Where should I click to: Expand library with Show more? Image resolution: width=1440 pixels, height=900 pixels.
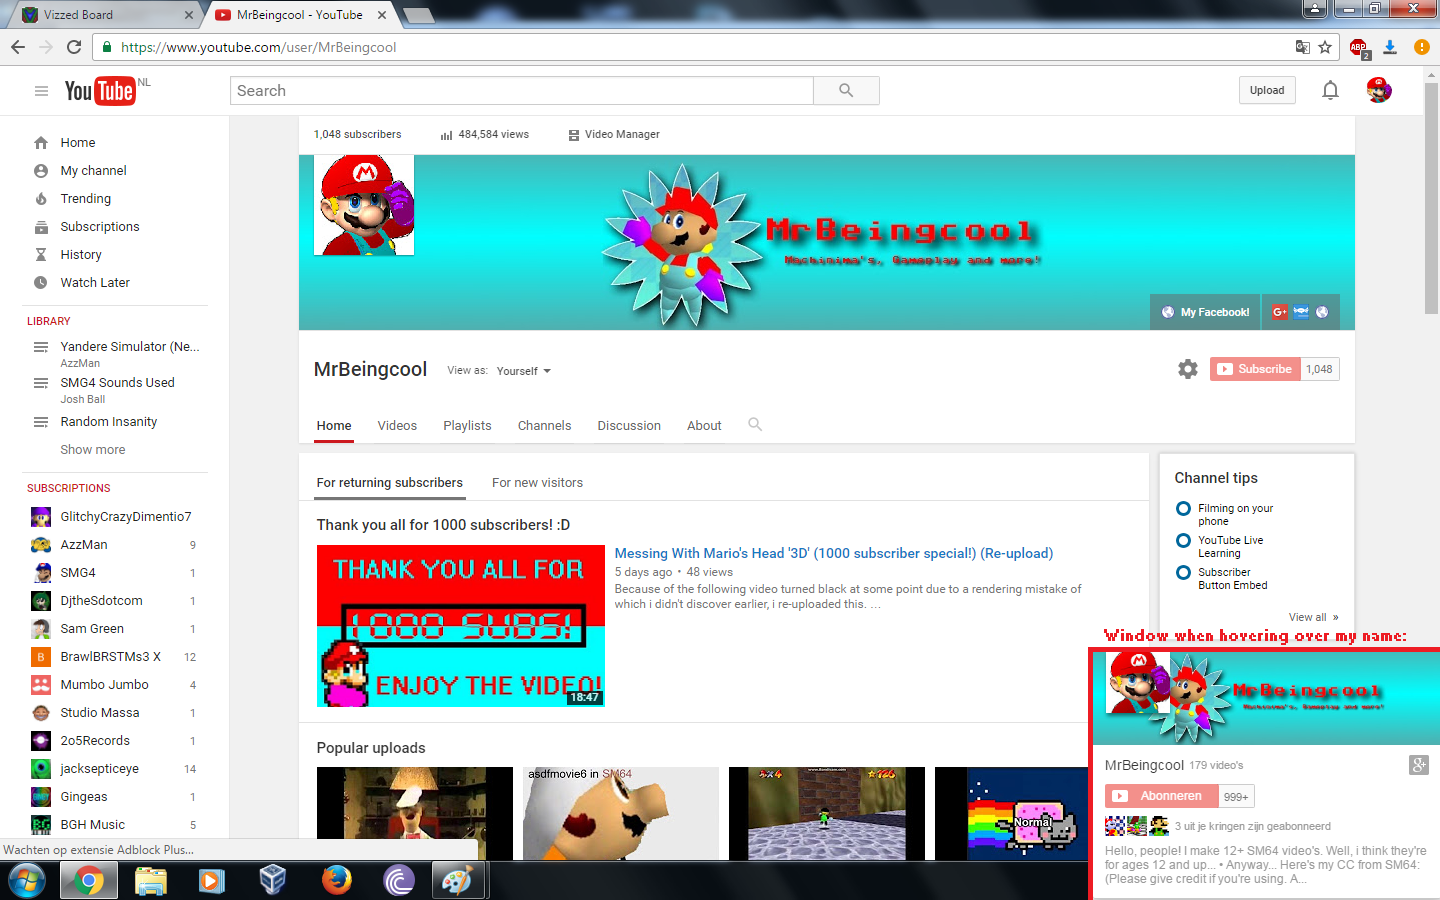pos(93,450)
